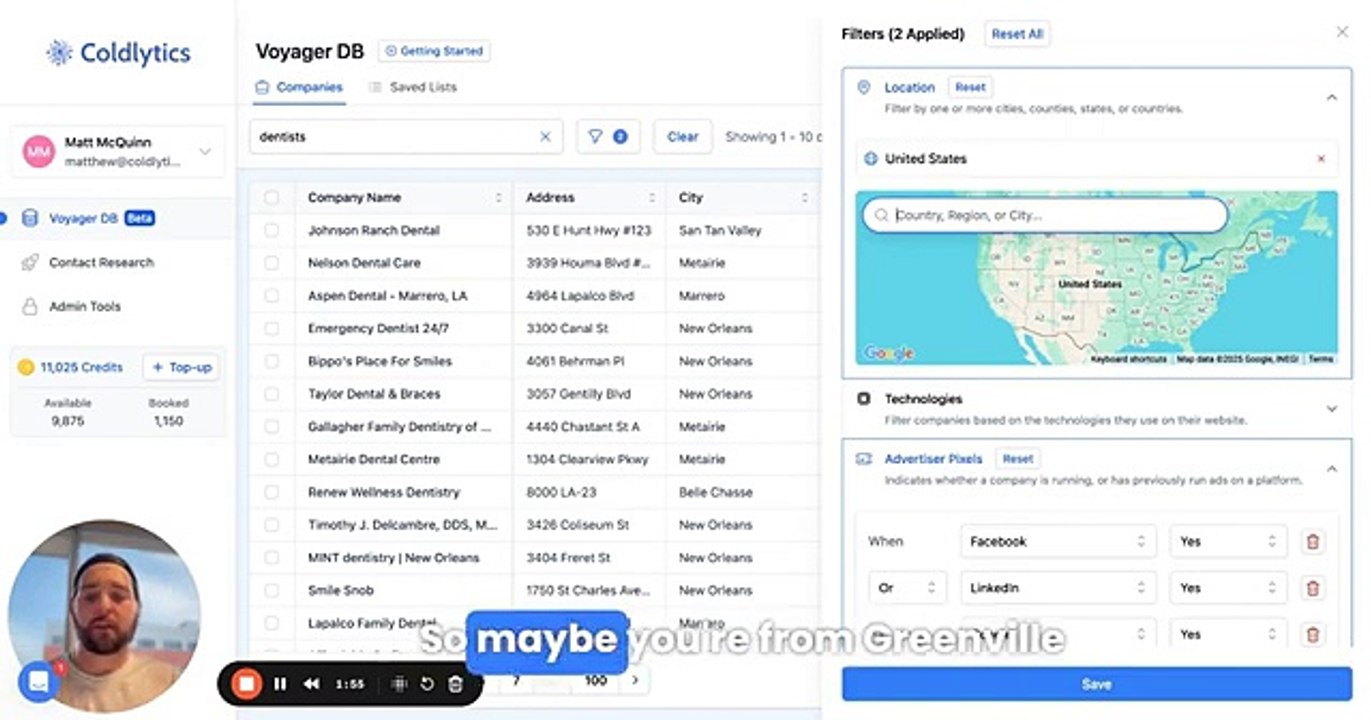
Task: Switch to the Companies tab
Action: [299, 87]
